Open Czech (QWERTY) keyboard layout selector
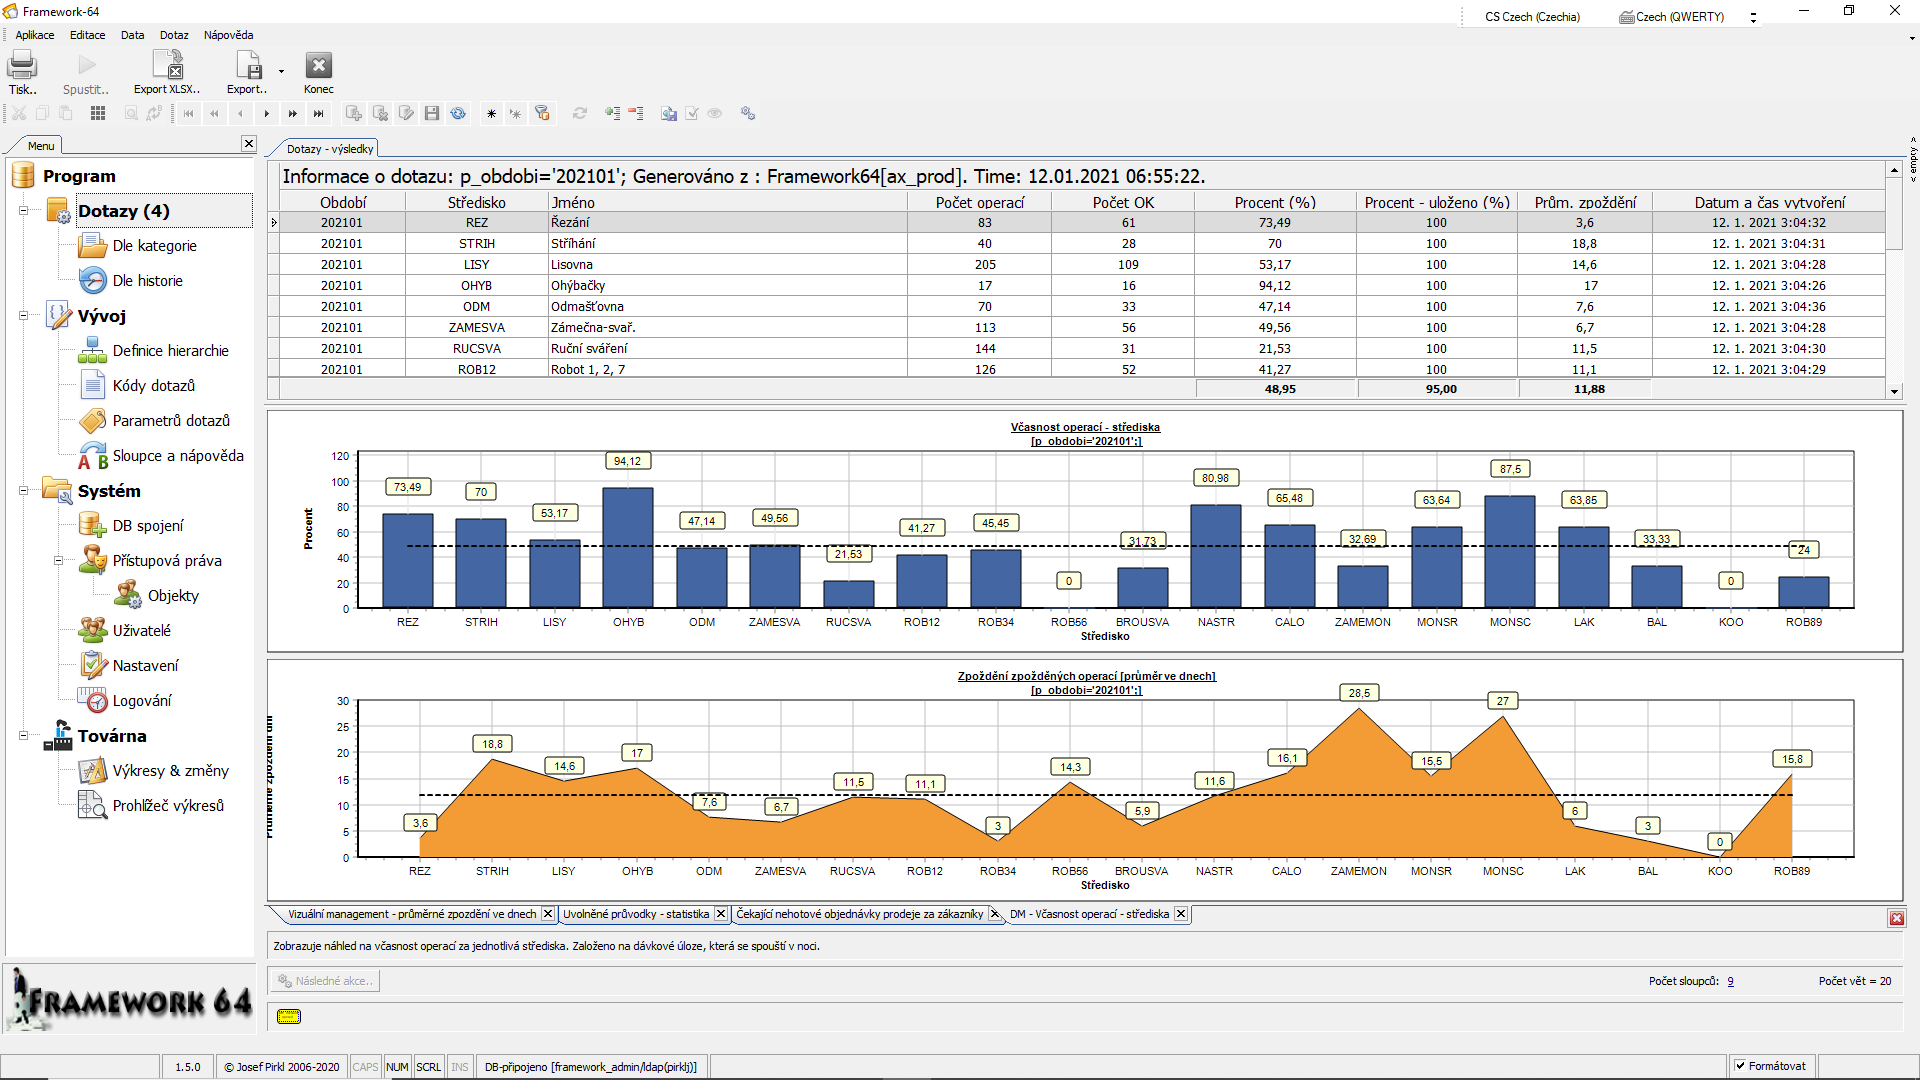 pos(1672,17)
